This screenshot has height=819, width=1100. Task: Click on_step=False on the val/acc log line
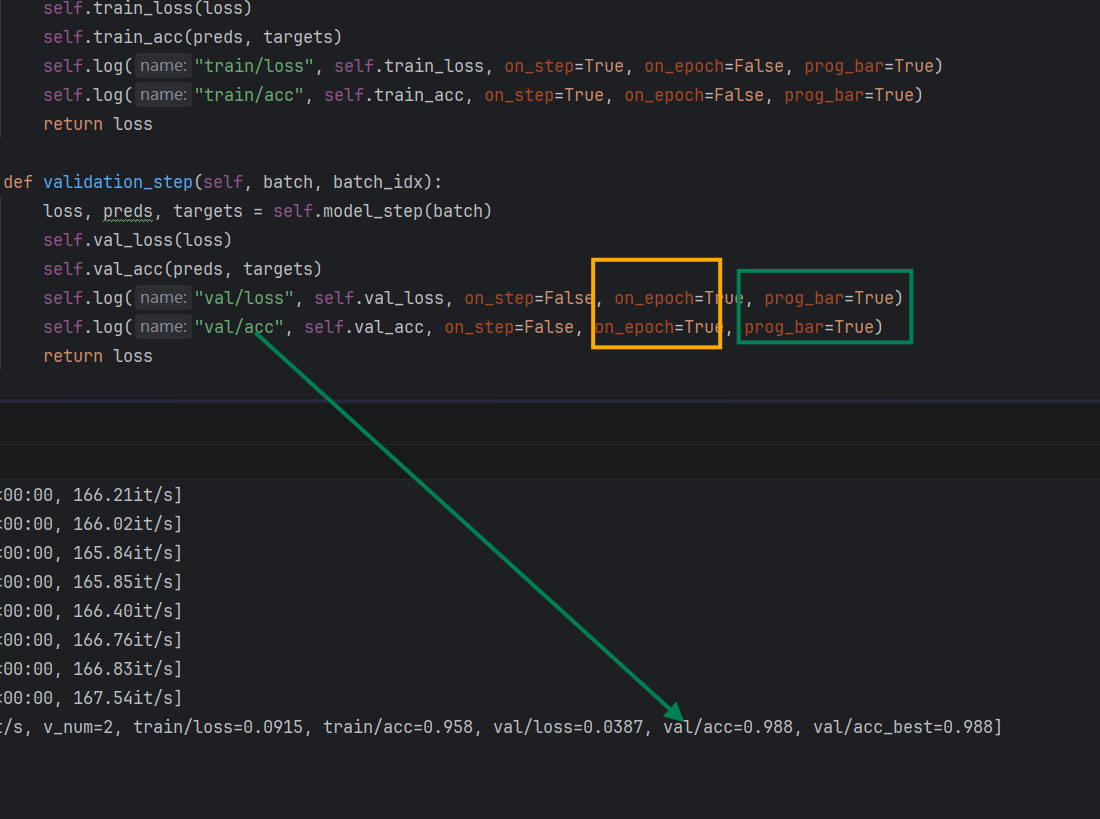coord(509,327)
